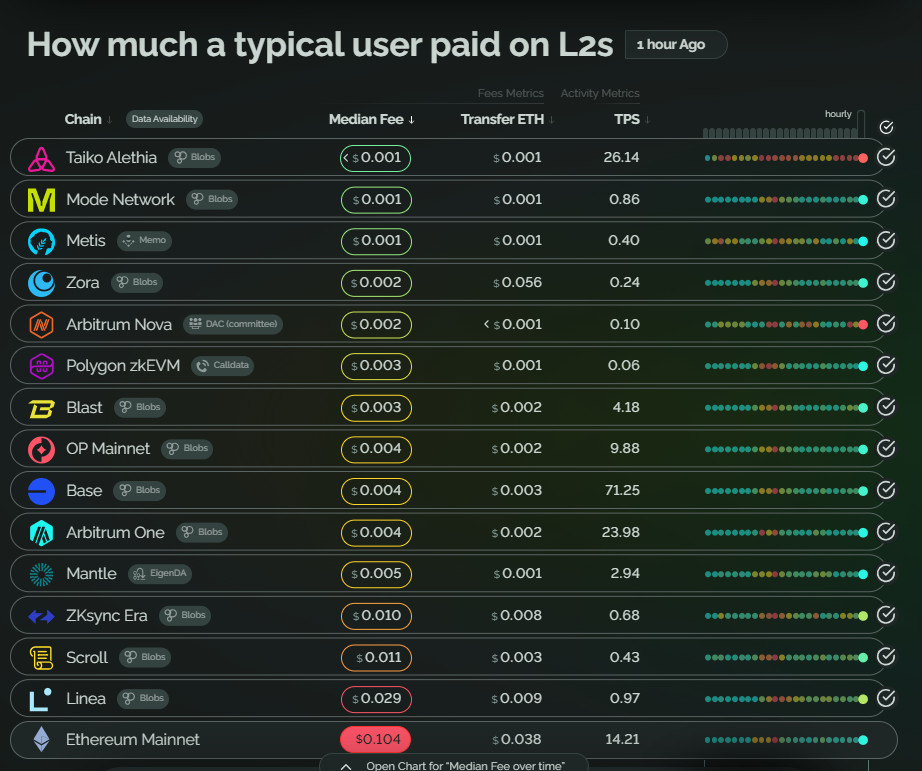Viewport: 922px width, 771px height.
Task: Click the OP Mainnet logo icon
Action: (41, 449)
